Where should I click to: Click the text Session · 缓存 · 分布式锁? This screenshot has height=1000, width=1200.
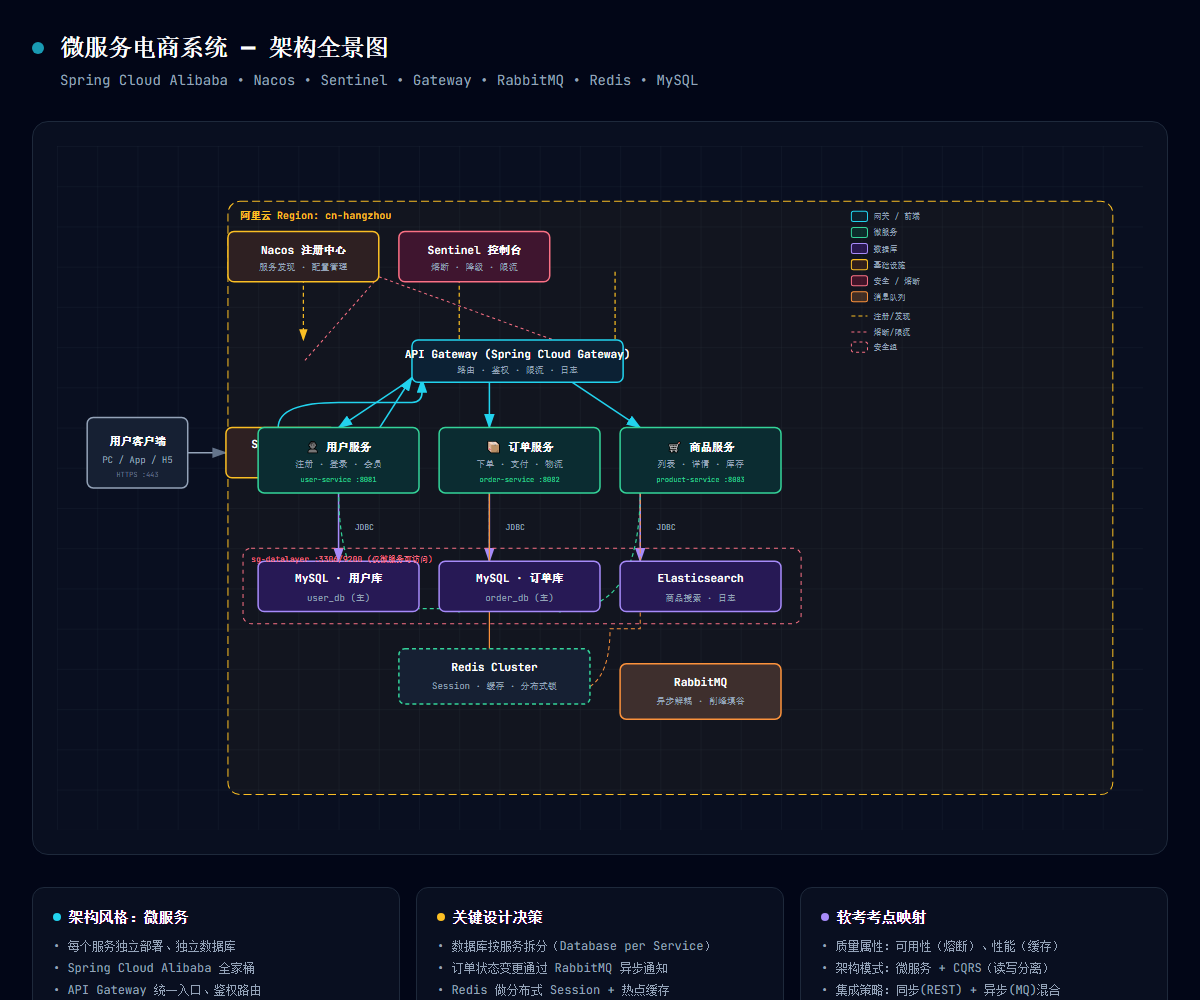click(494, 686)
